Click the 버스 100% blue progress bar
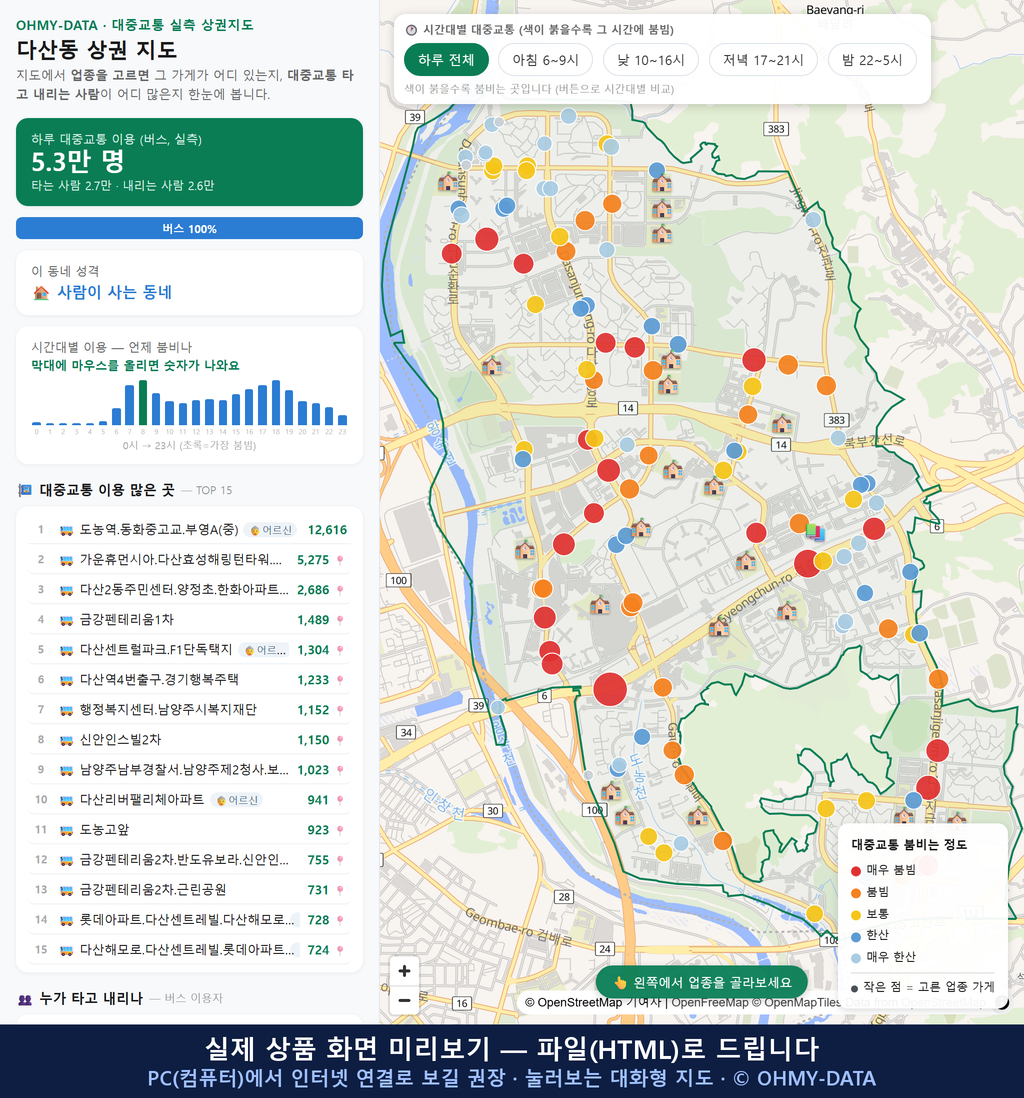The width and height of the screenshot is (1024, 1098). click(189, 228)
